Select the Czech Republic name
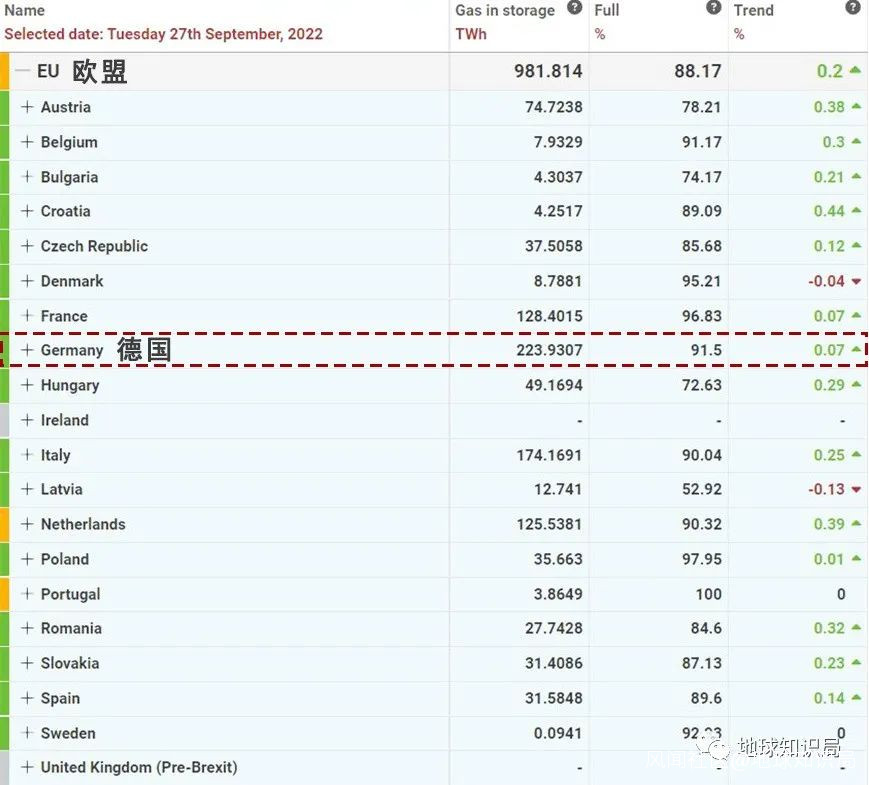The height and width of the screenshot is (785, 869). 94,246
